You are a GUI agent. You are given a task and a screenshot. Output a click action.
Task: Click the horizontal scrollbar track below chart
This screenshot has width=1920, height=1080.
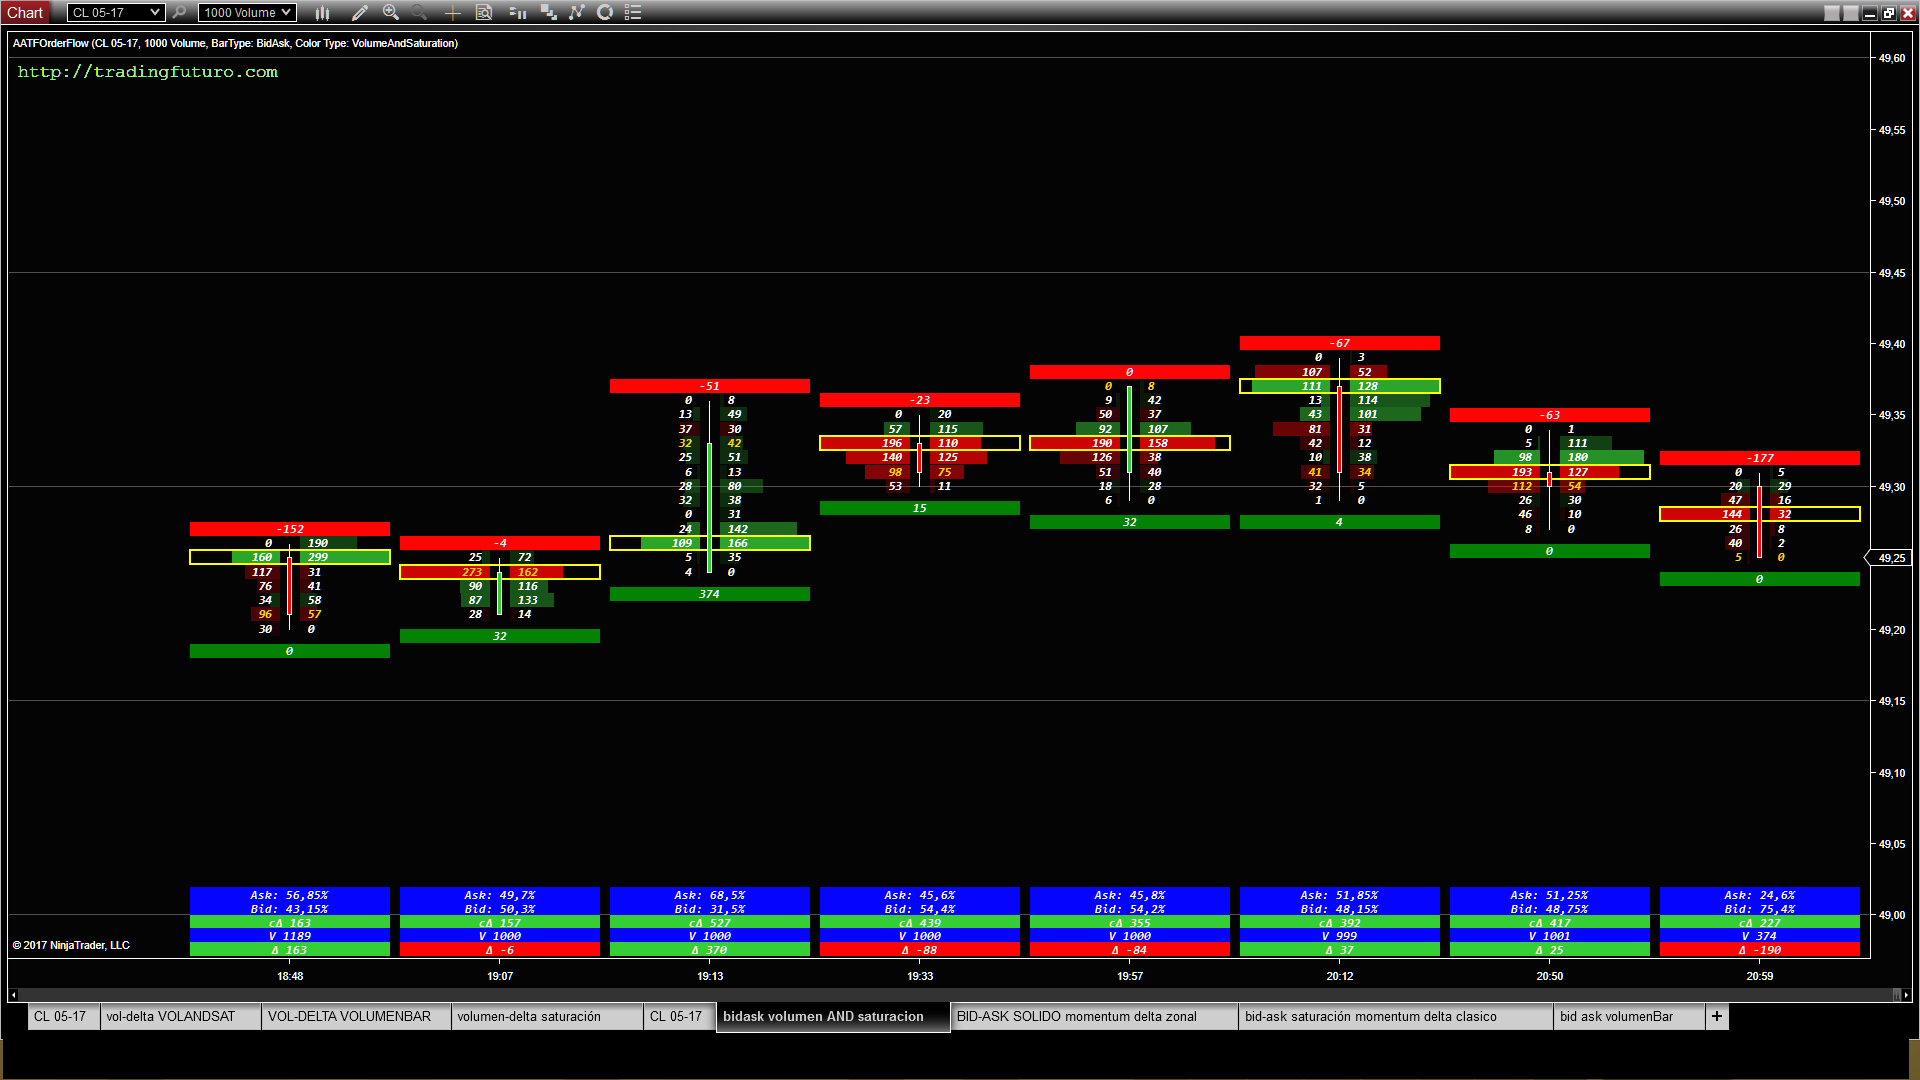coord(950,995)
